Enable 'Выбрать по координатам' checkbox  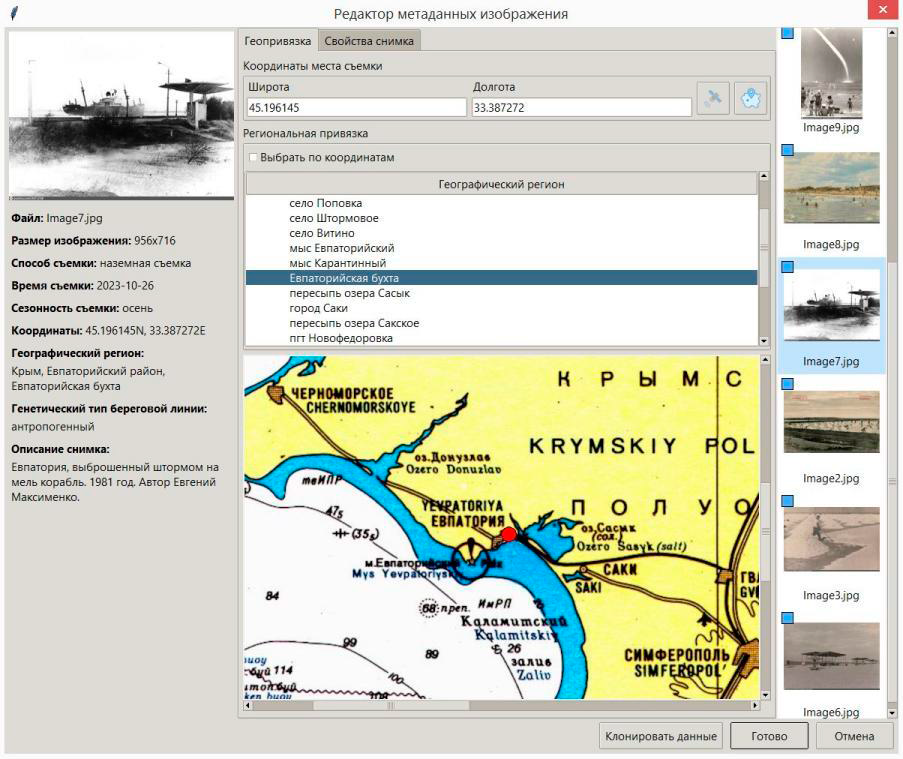tap(253, 158)
